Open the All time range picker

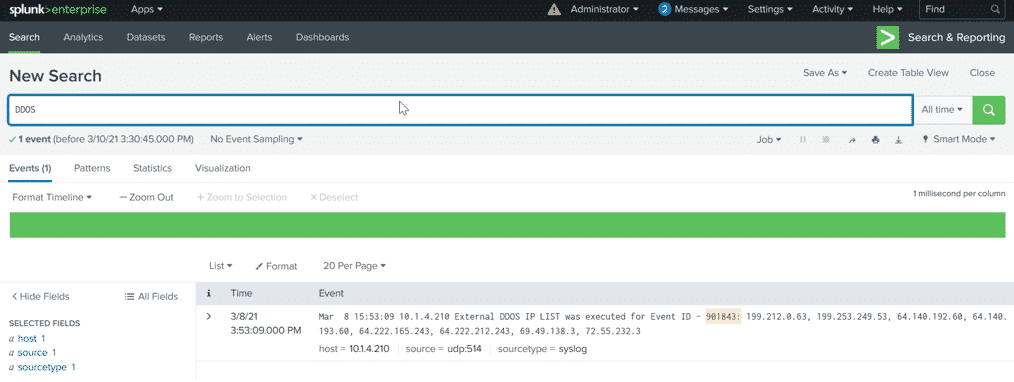[942, 110]
